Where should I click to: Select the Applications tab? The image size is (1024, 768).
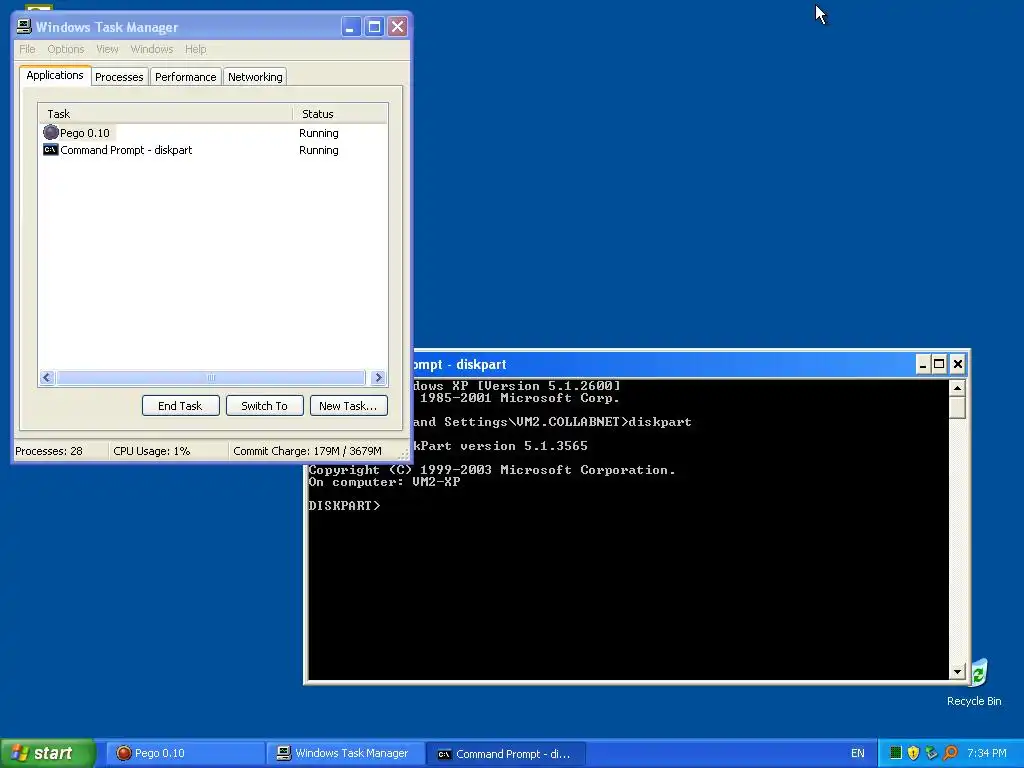coord(55,75)
